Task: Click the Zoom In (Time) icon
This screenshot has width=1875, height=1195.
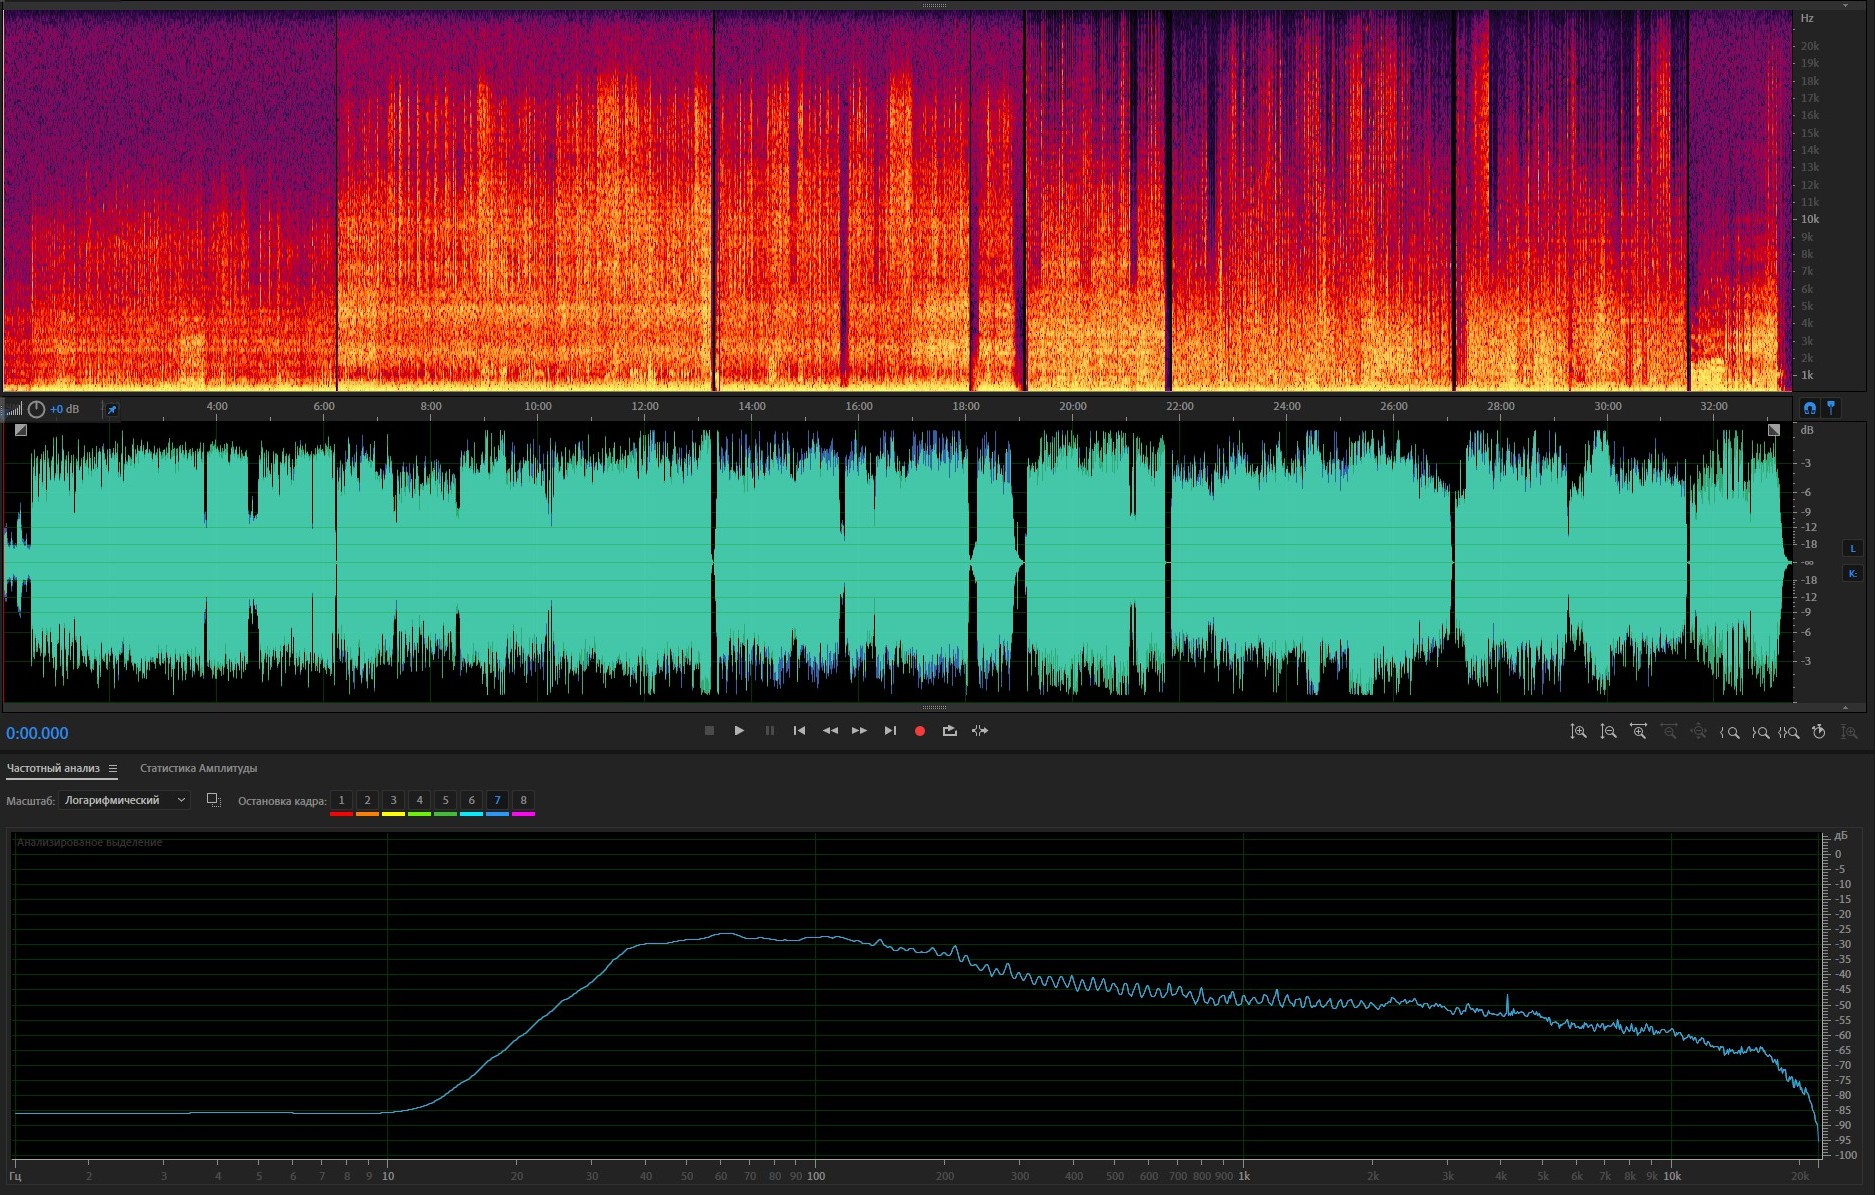Action: (1638, 732)
